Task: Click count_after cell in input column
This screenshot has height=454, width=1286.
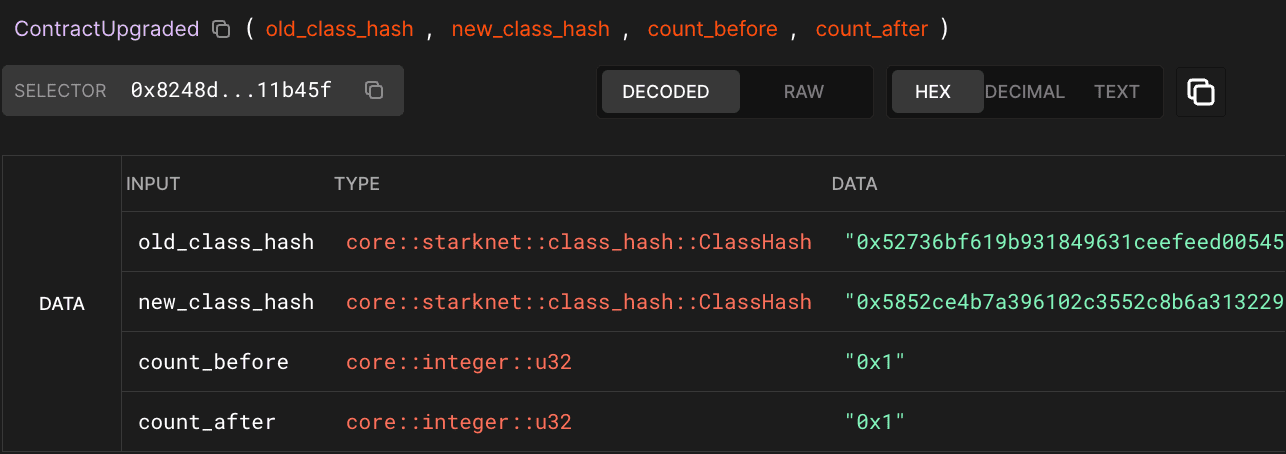Action: click(207, 422)
